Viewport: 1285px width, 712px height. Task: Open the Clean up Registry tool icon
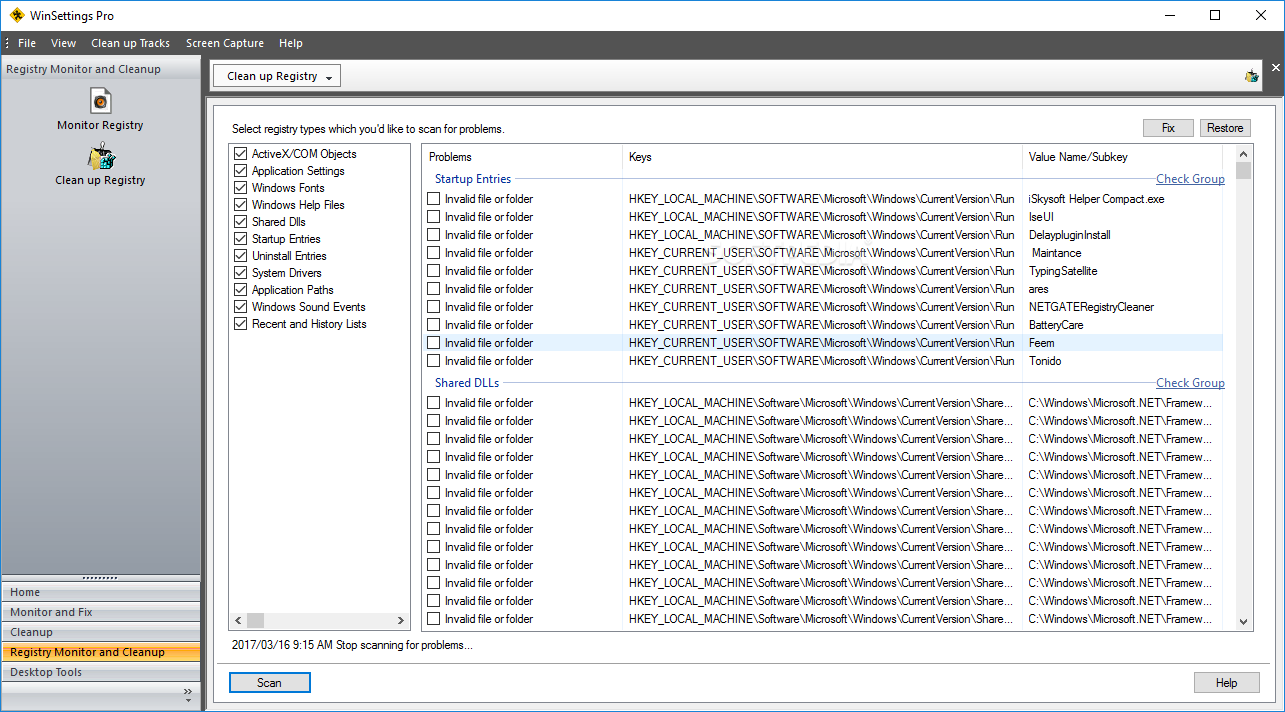pos(101,156)
